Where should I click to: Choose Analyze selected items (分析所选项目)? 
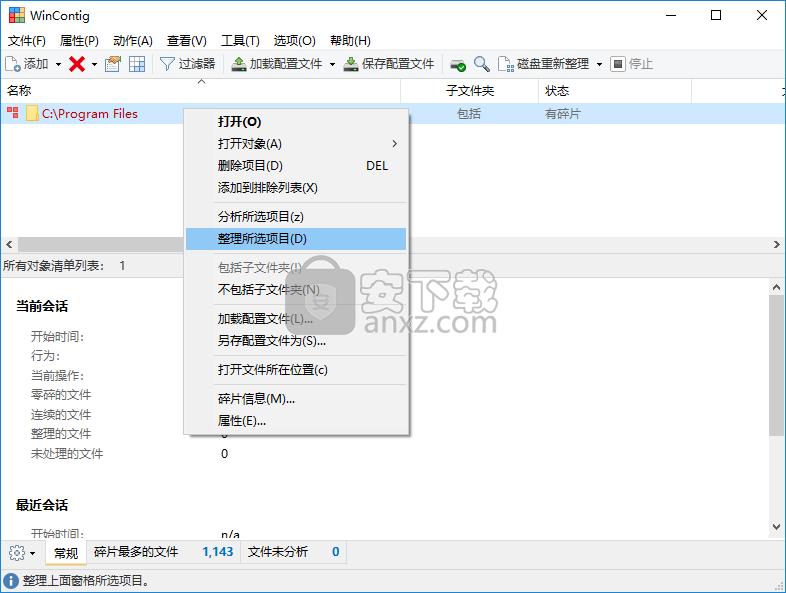point(296,217)
